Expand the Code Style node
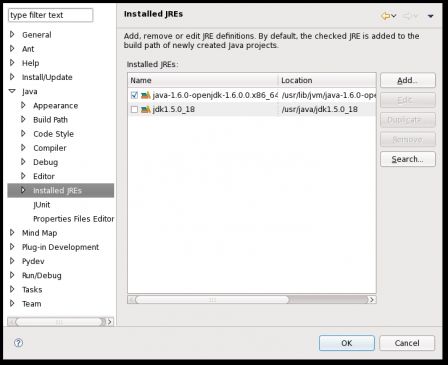 (x=23, y=134)
